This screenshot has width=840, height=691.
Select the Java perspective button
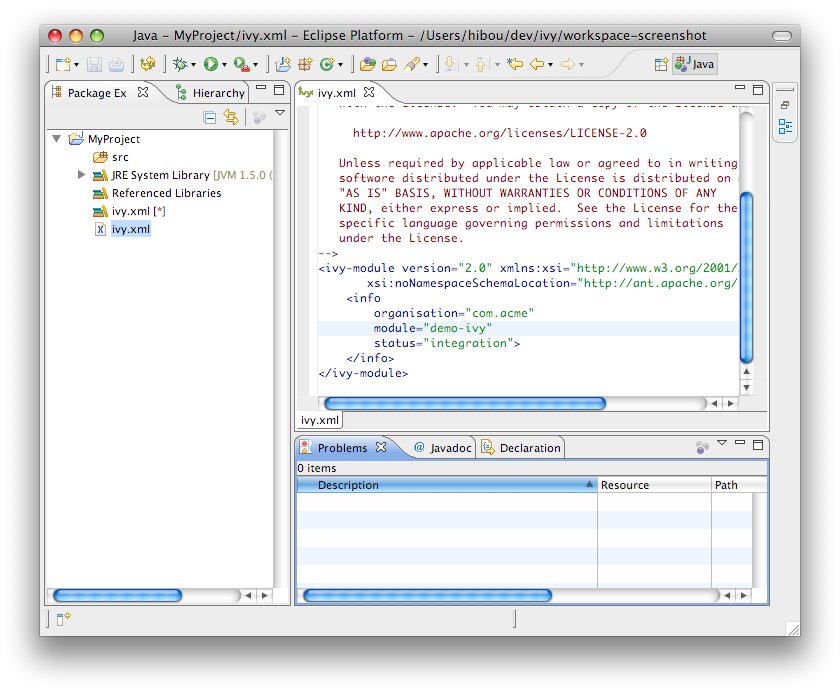695,64
